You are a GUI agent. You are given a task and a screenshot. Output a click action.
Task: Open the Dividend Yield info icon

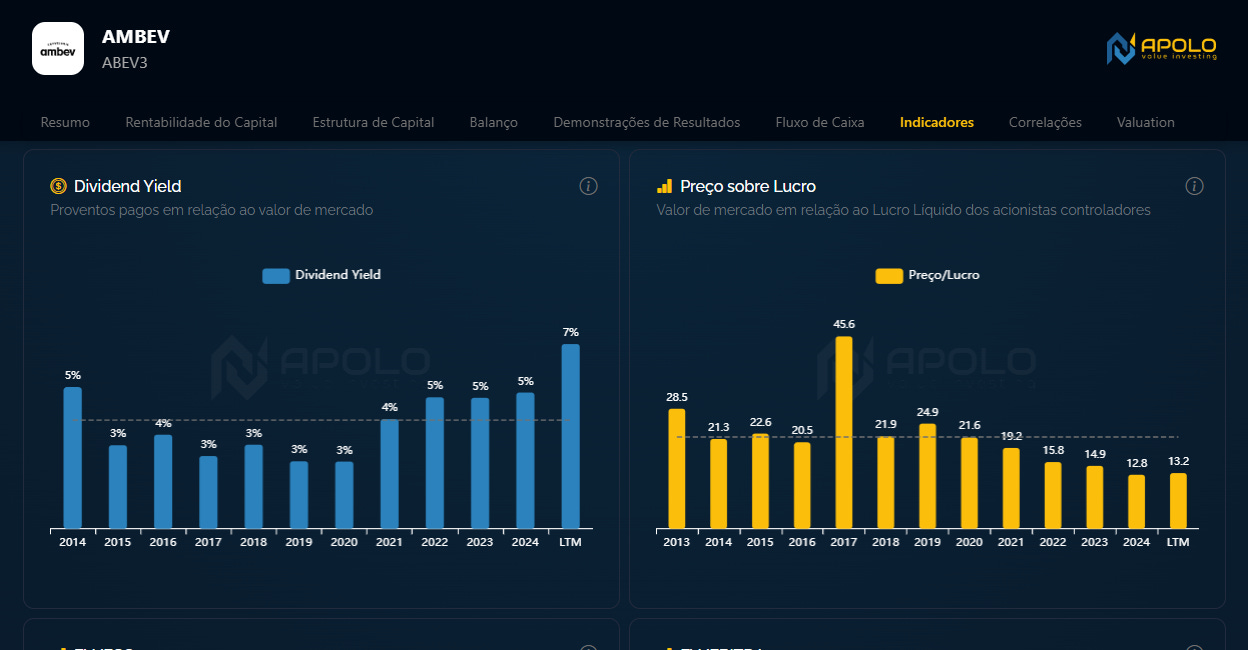589,186
